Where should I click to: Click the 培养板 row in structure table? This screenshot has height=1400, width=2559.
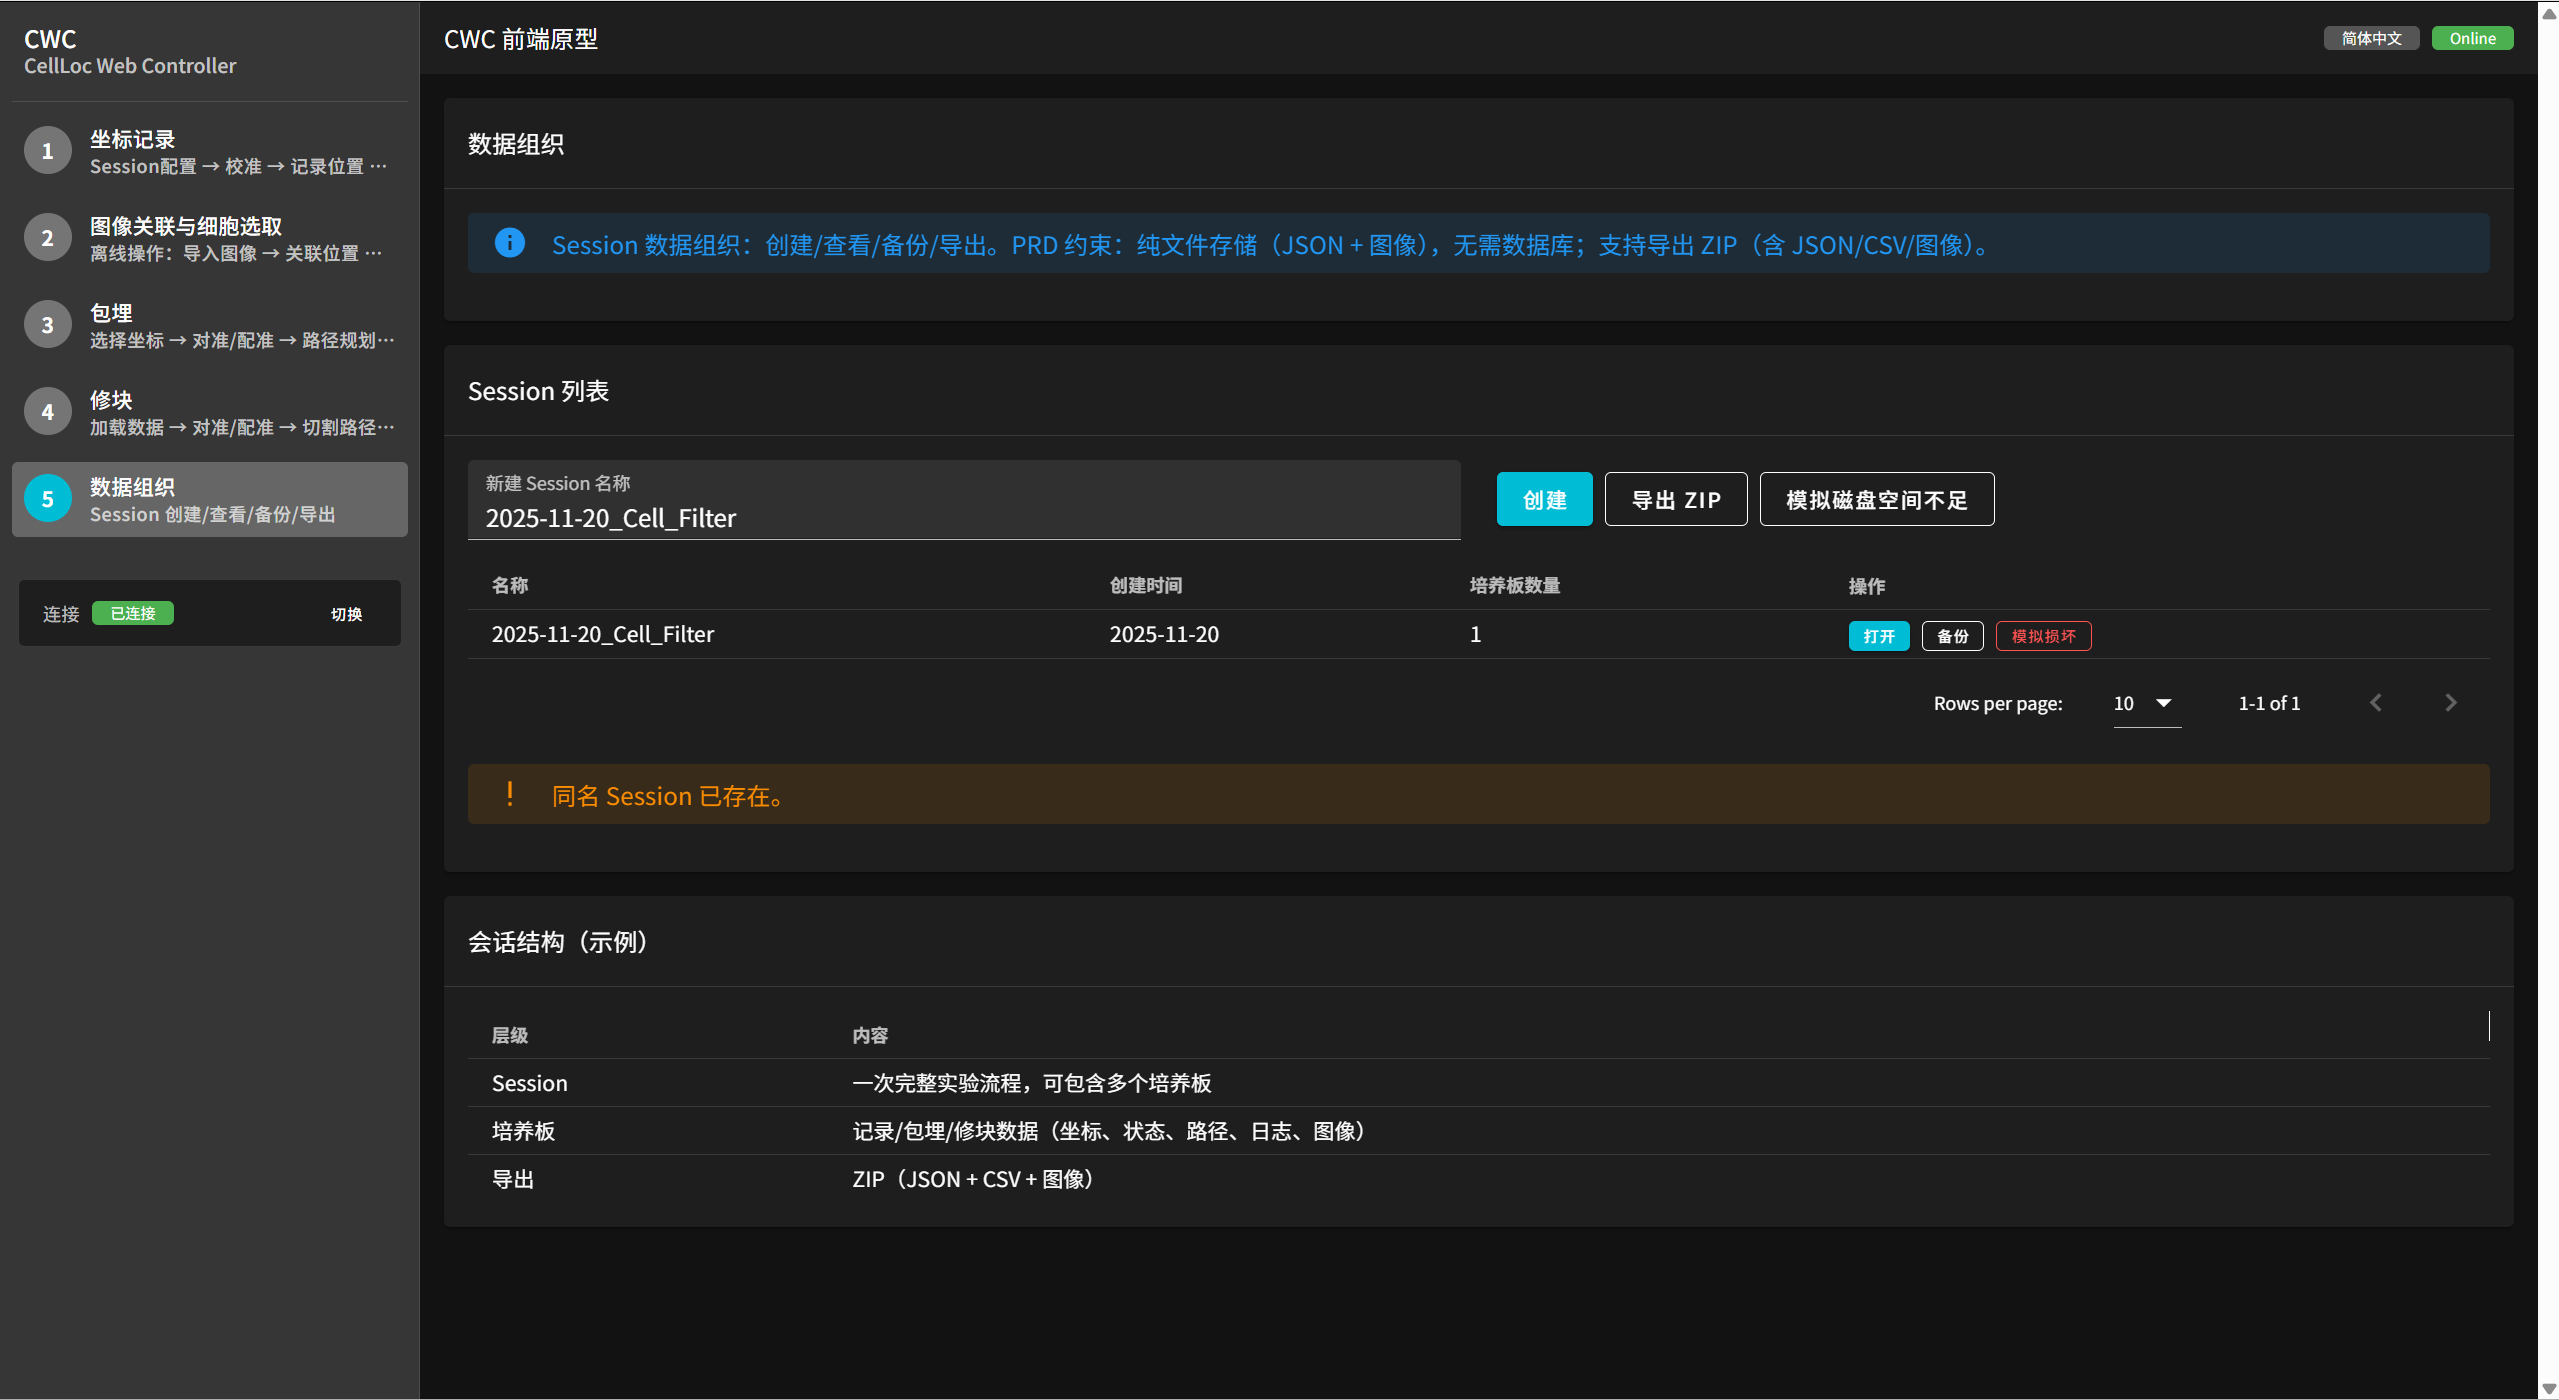(x=1478, y=1131)
